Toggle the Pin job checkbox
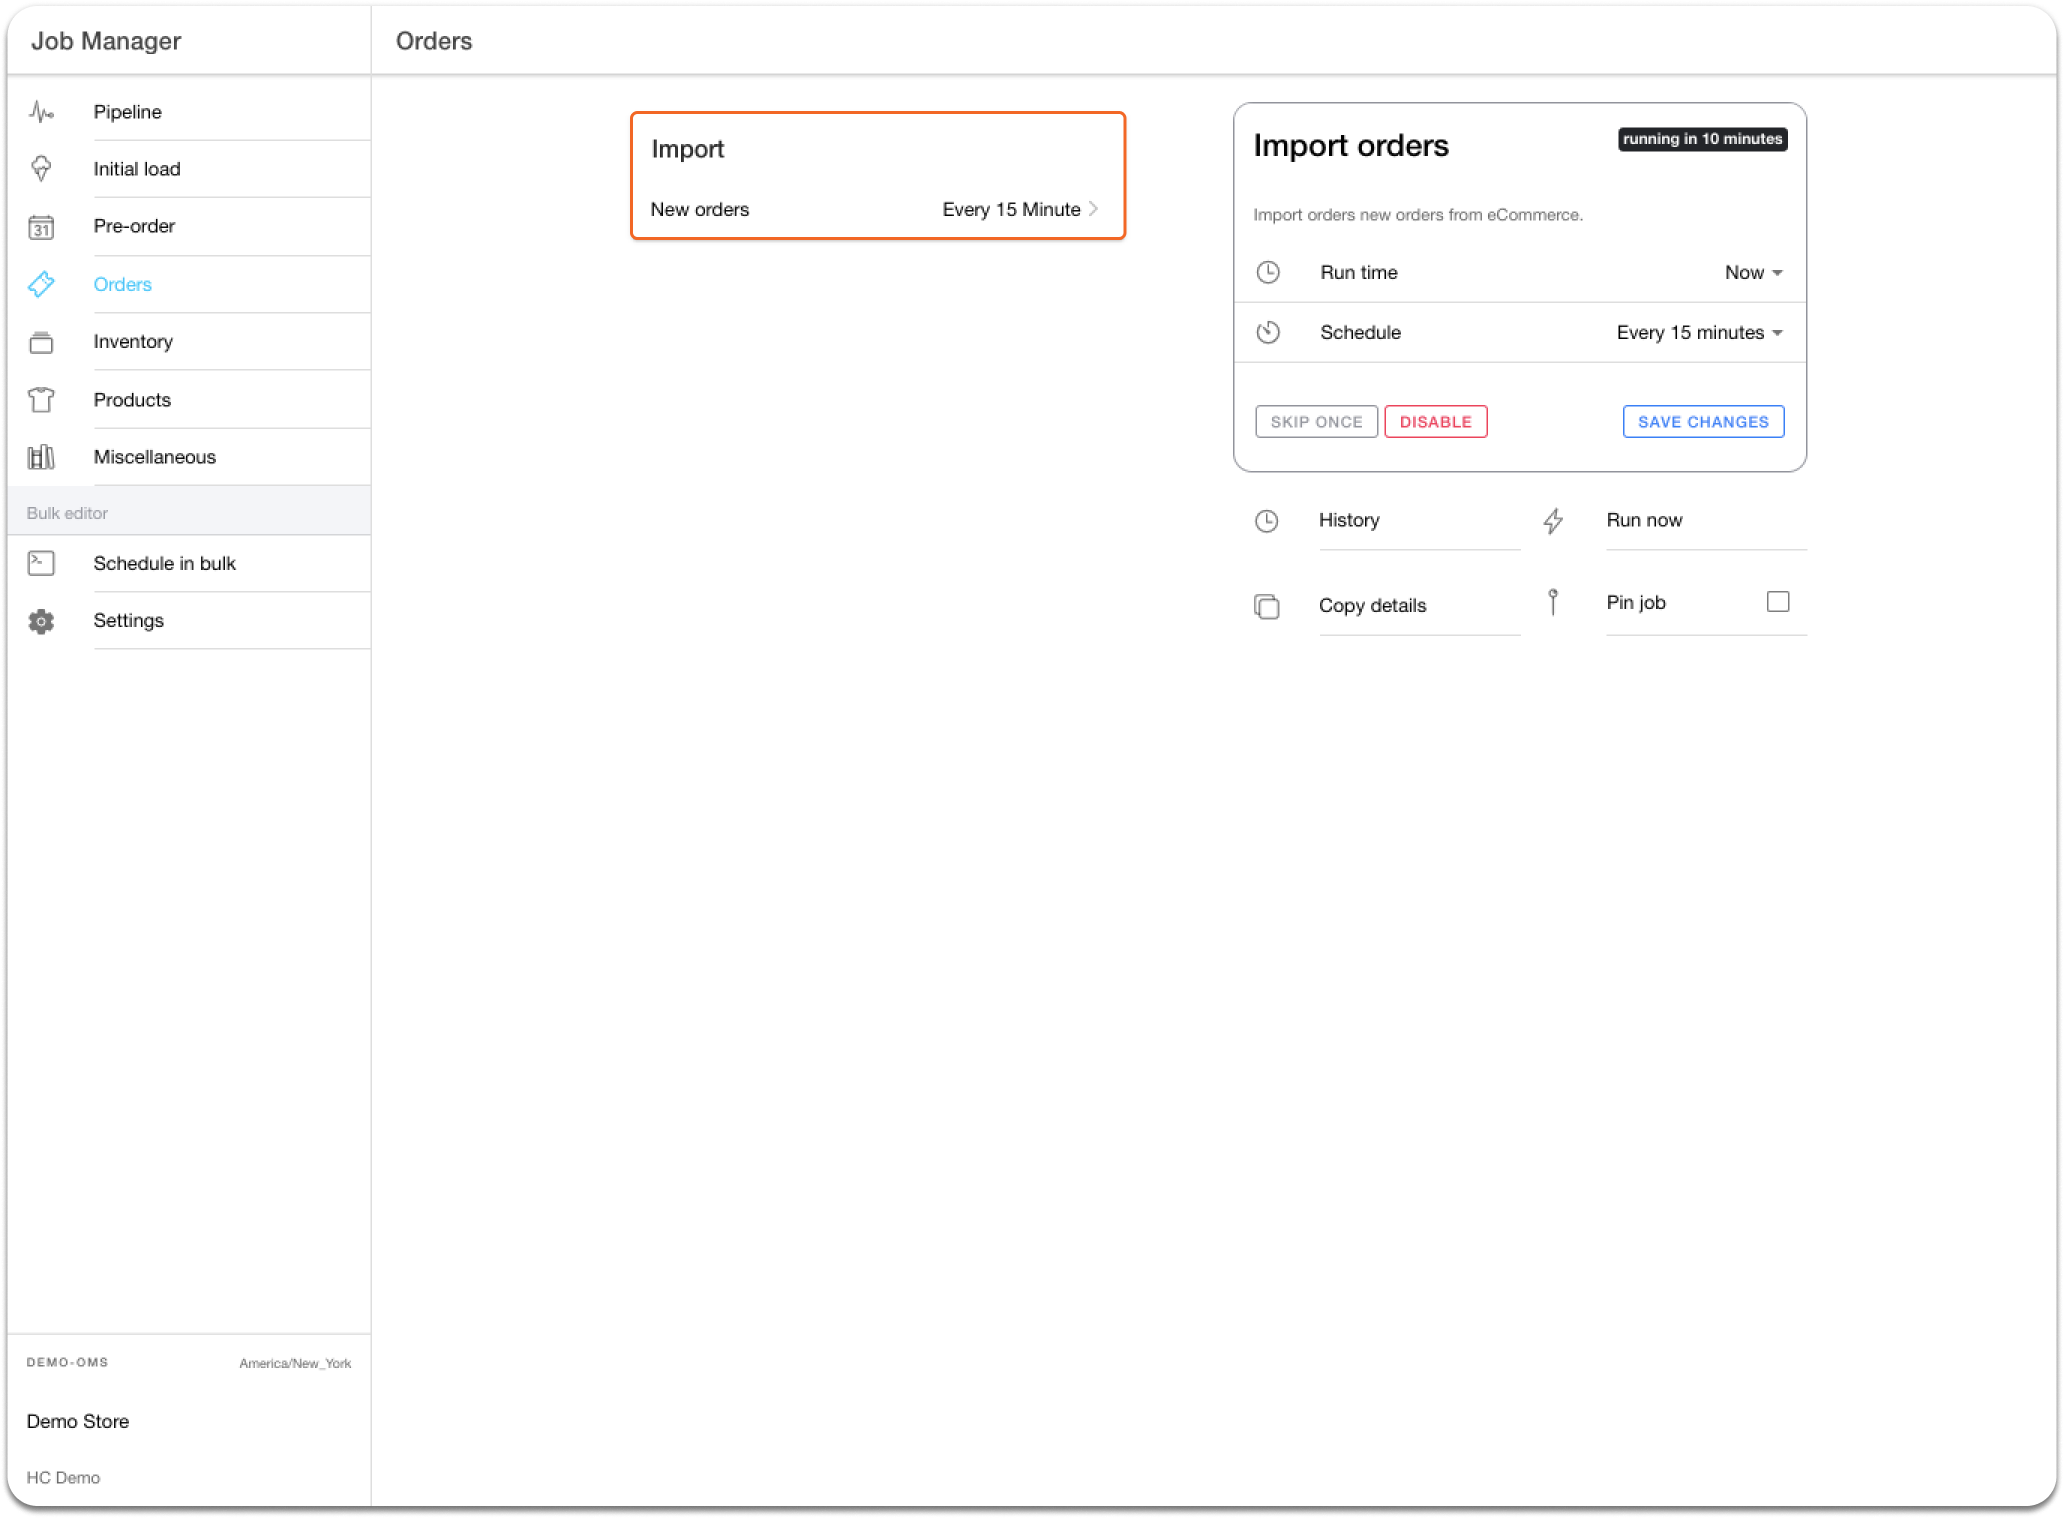 [x=1777, y=602]
